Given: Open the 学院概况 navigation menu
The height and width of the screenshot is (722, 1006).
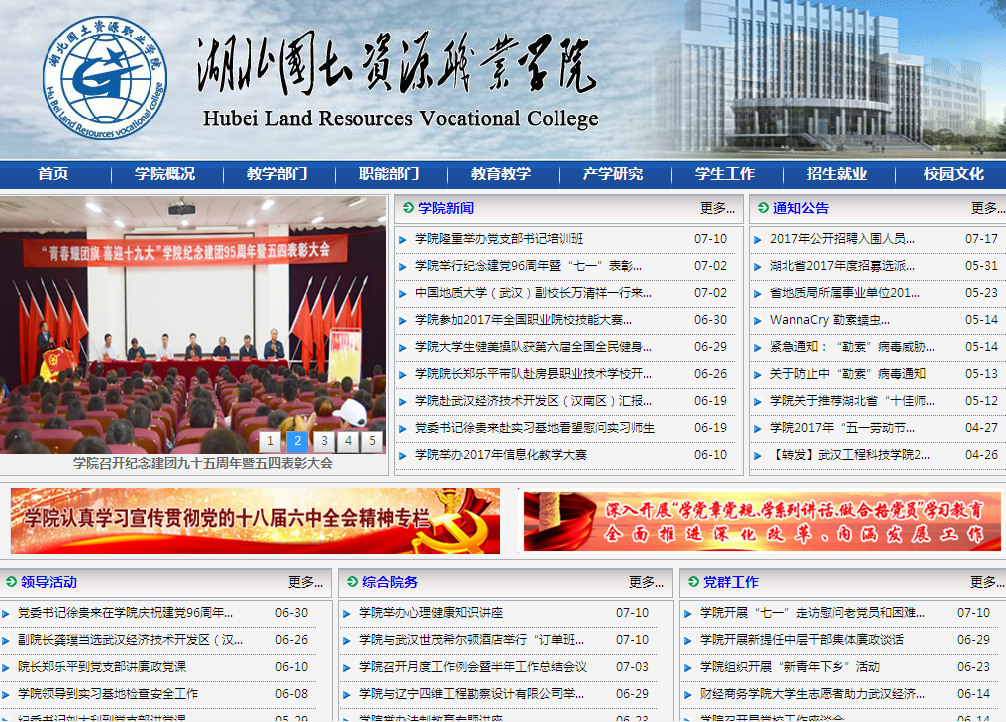Looking at the screenshot, I should pyautogui.click(x=165, y=174).
